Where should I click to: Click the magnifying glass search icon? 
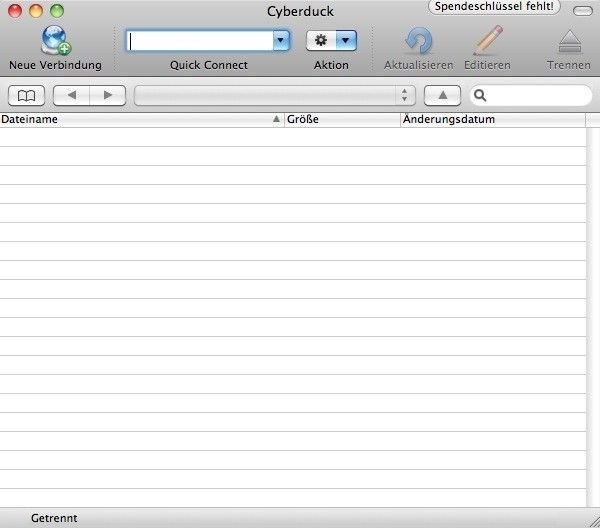[x=480, y=95]
